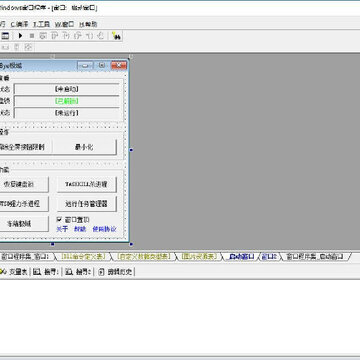Select the green [已解锁] status label
The width and height of the screenshot is (360, 360).
(67, 101)
